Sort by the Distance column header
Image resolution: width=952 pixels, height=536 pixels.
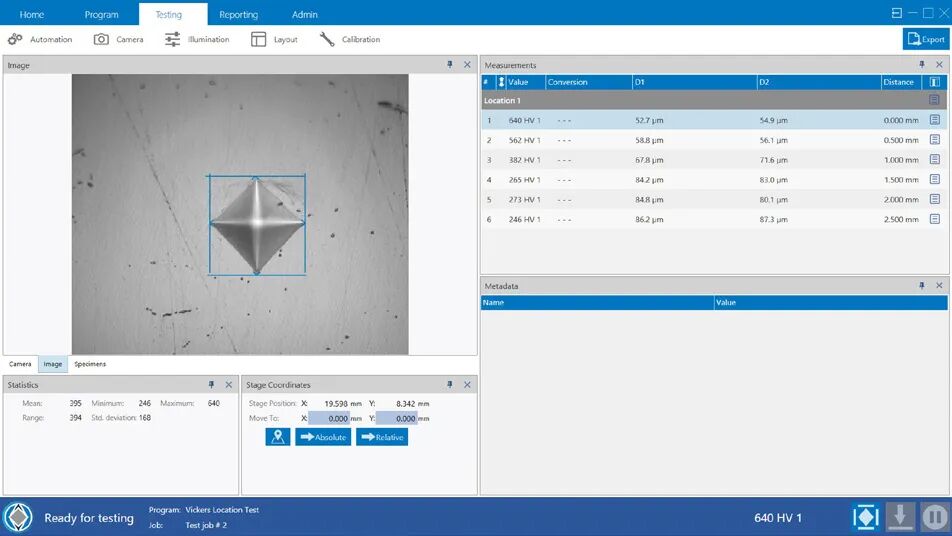coord(901,82)
